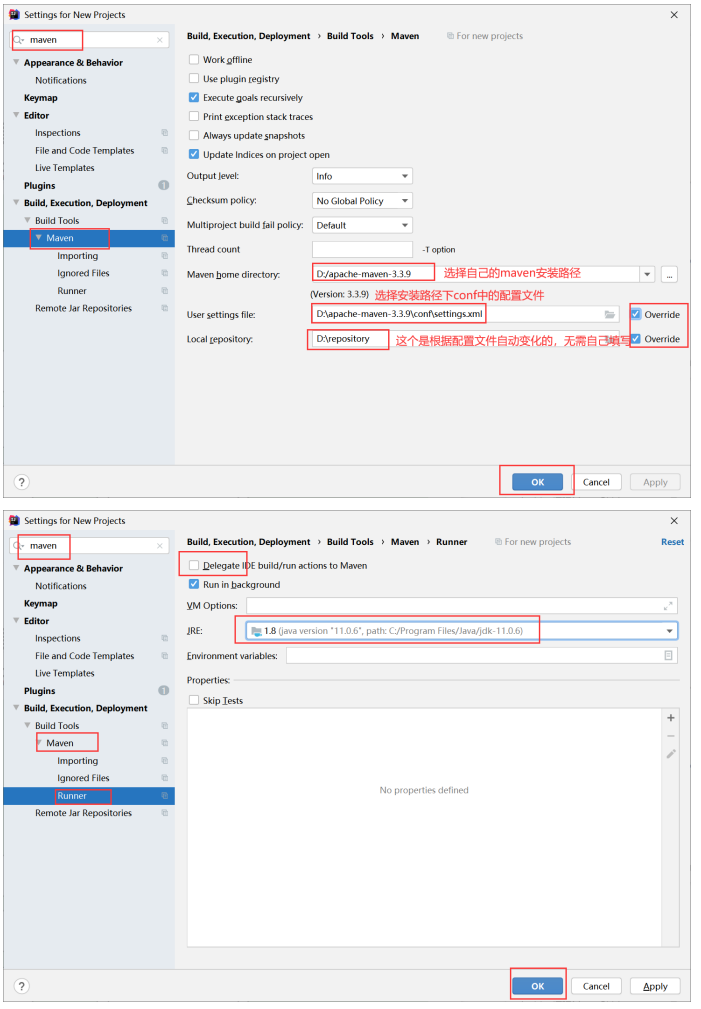
Task: Click the copy icon beside Importing in top dialog
Action: [164, 255]
